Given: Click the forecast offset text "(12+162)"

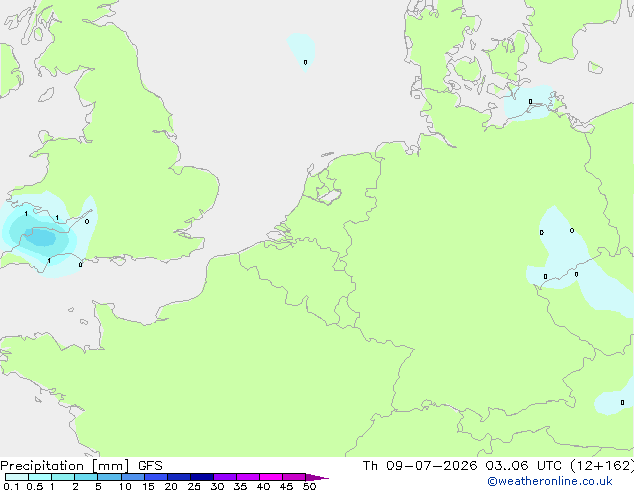Looking at the screenshot, I should [602, 466].
